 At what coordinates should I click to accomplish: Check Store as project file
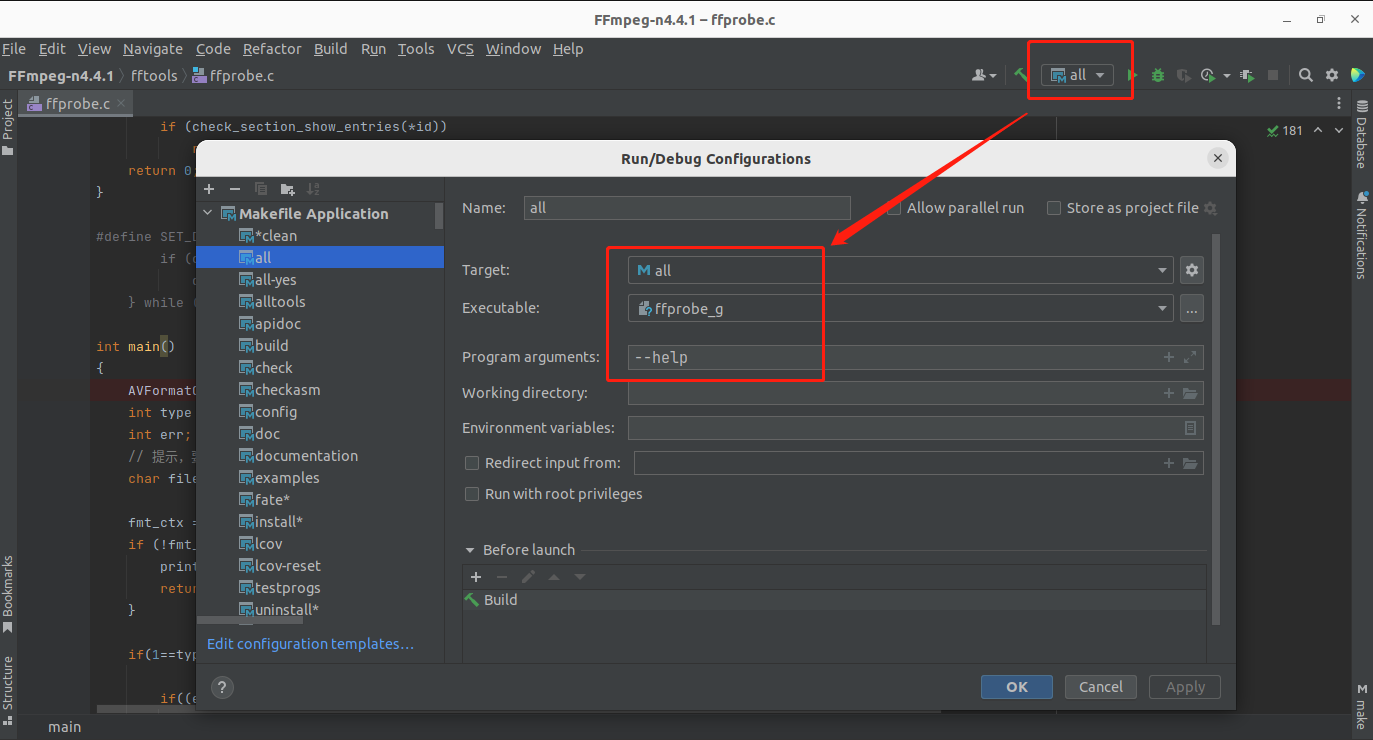coord(1054,208)
